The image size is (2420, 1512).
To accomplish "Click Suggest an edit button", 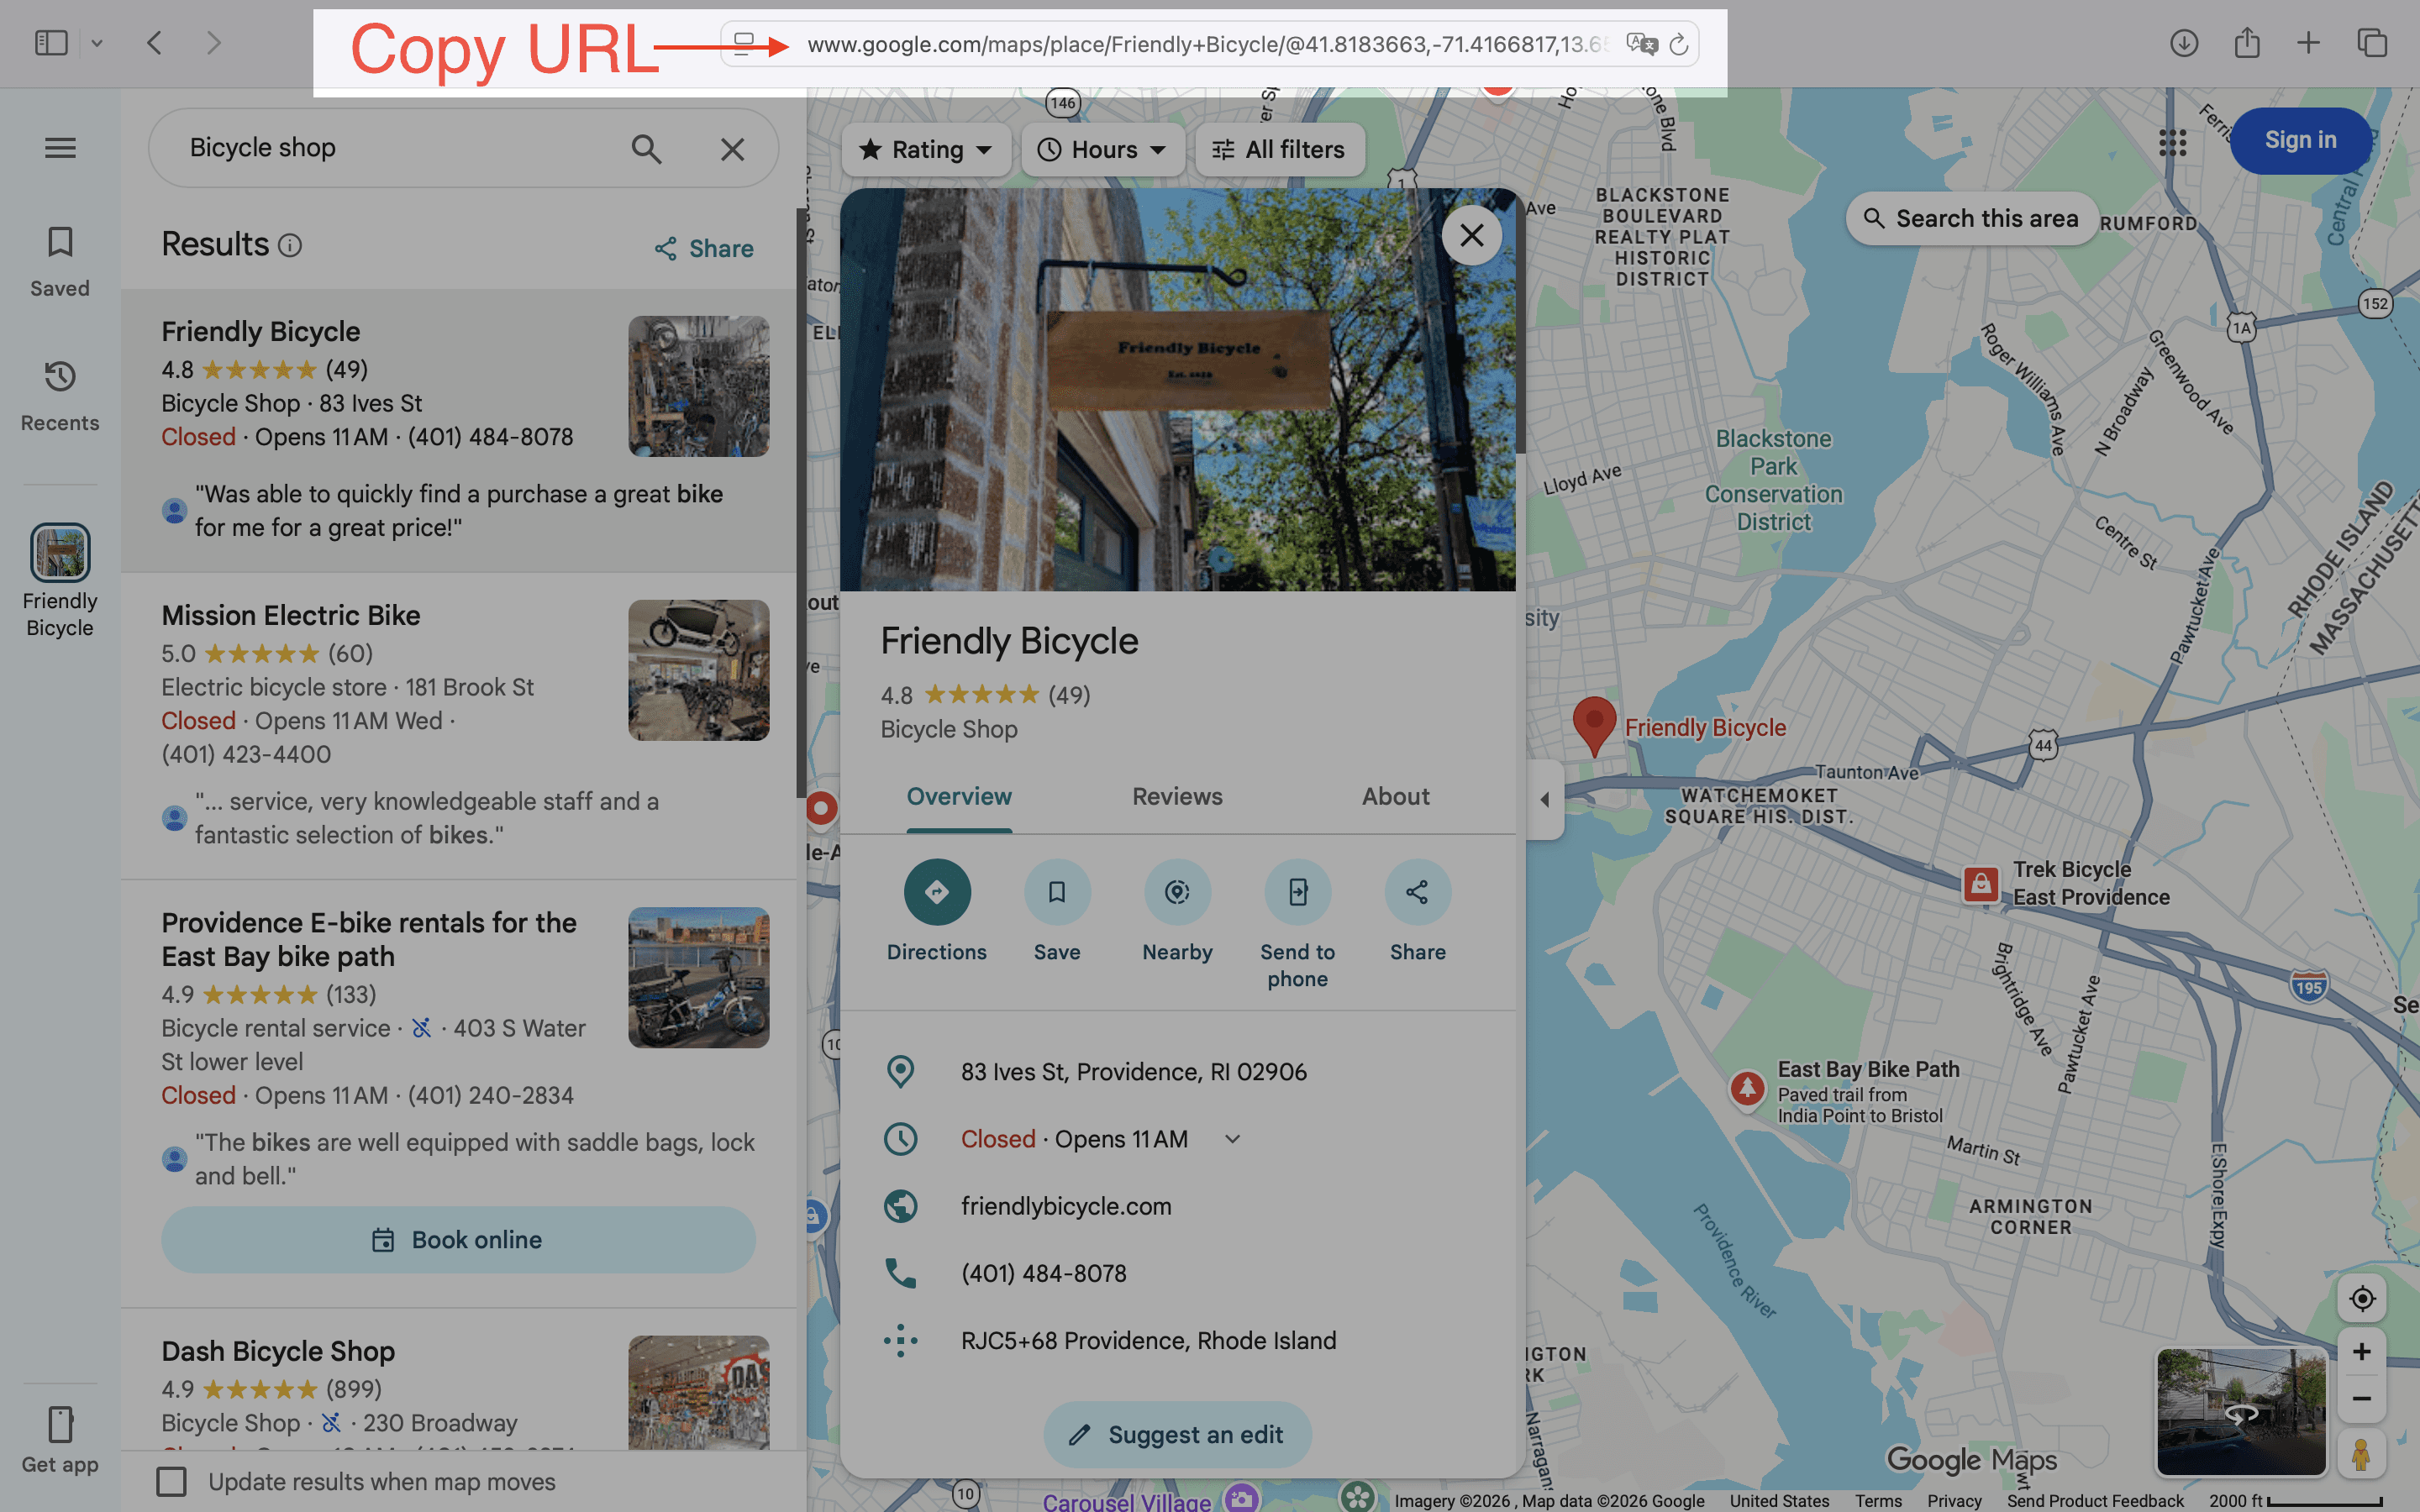I will coord(1177,1435).
